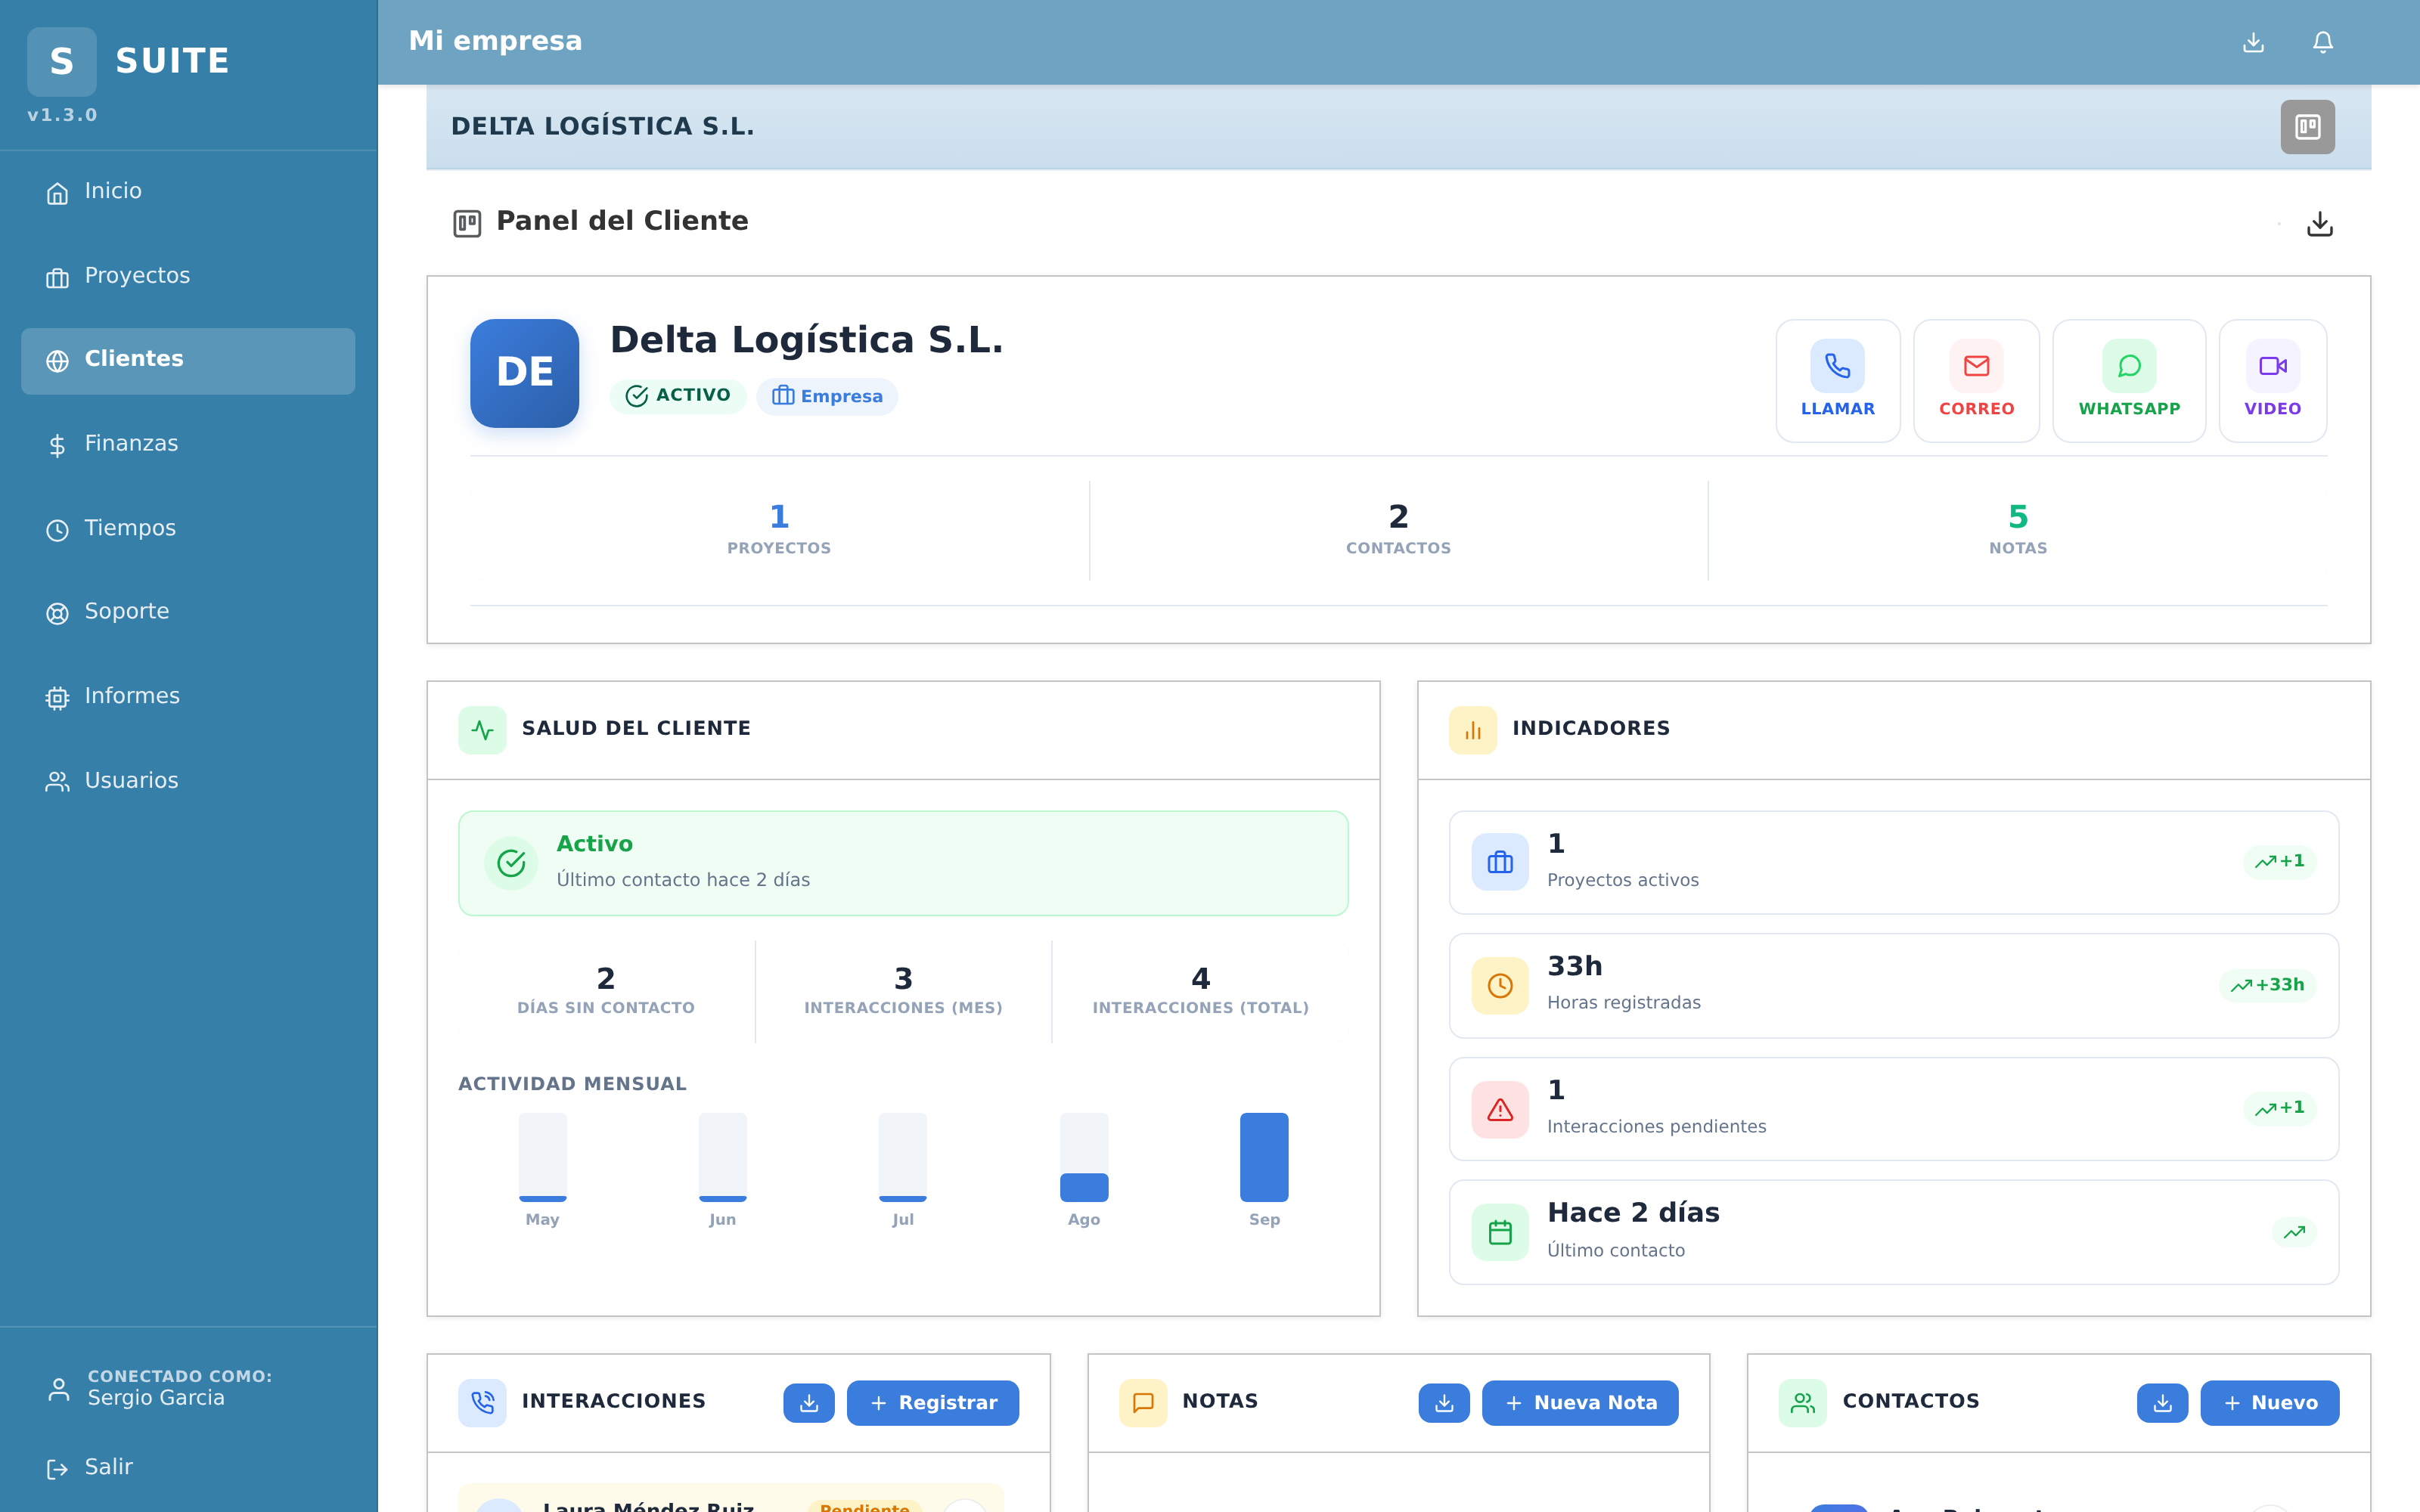The width and height of the screenshot is (2420, 1512).
Task: Click the ACTIVO status badge
Action: (x=678, y=396)
